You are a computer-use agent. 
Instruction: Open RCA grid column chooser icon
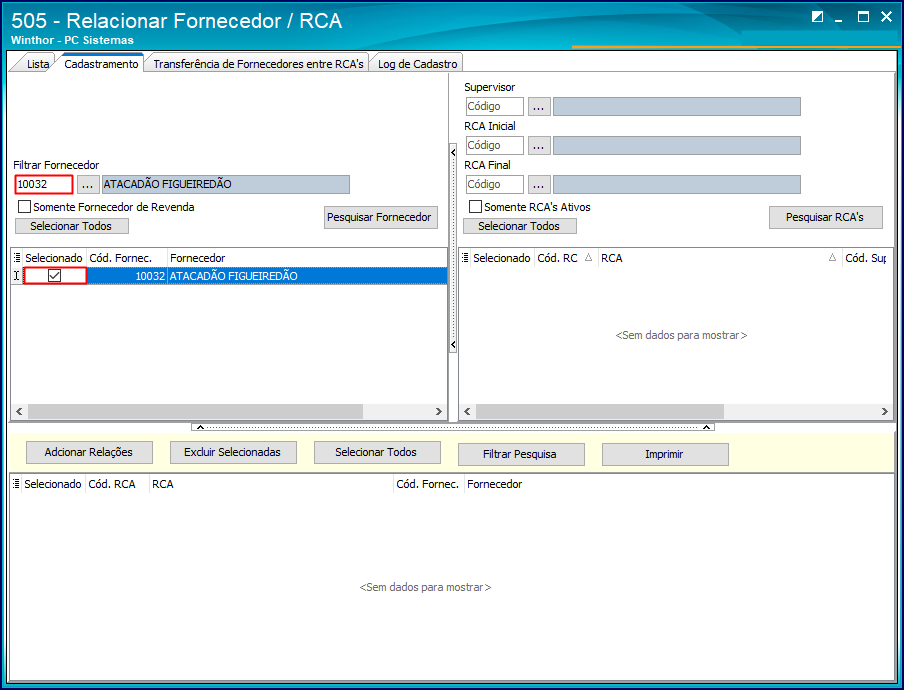pos(465,258)
